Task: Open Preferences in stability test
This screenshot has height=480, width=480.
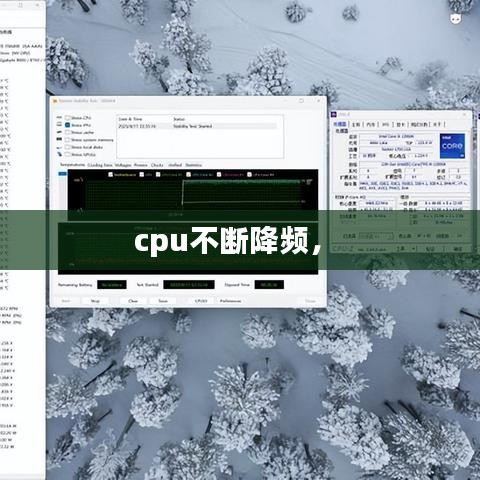Action: (x=230, y=301)
